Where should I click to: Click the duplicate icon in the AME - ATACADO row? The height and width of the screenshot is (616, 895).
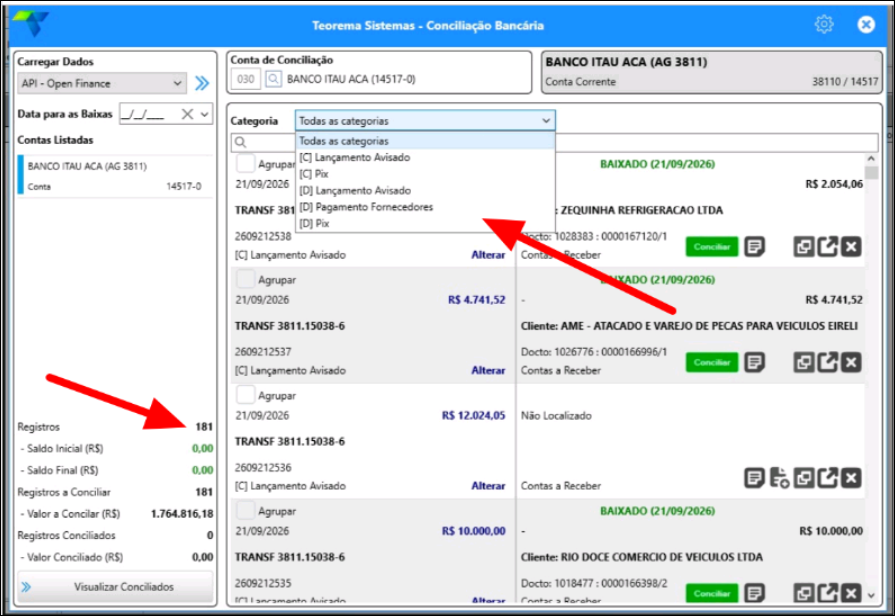pyautogui.click(x=804, y=363)
